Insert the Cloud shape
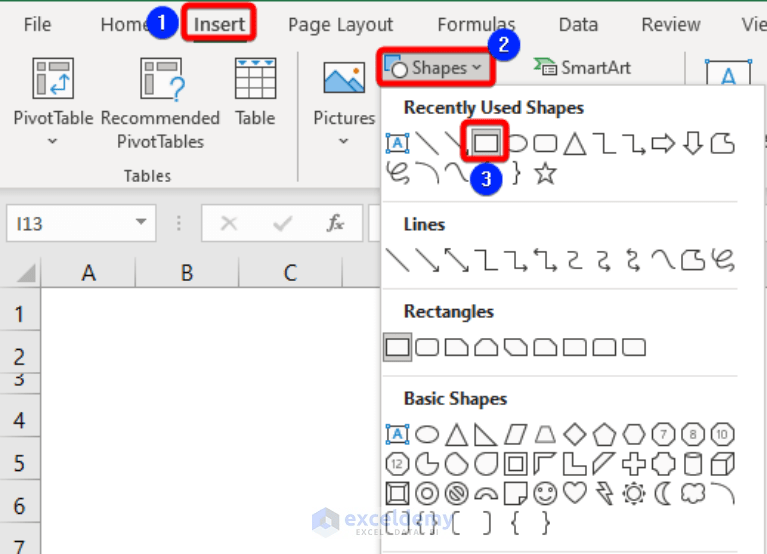The height and width of the screenshot is (554, 767). (x=693, y=494)
